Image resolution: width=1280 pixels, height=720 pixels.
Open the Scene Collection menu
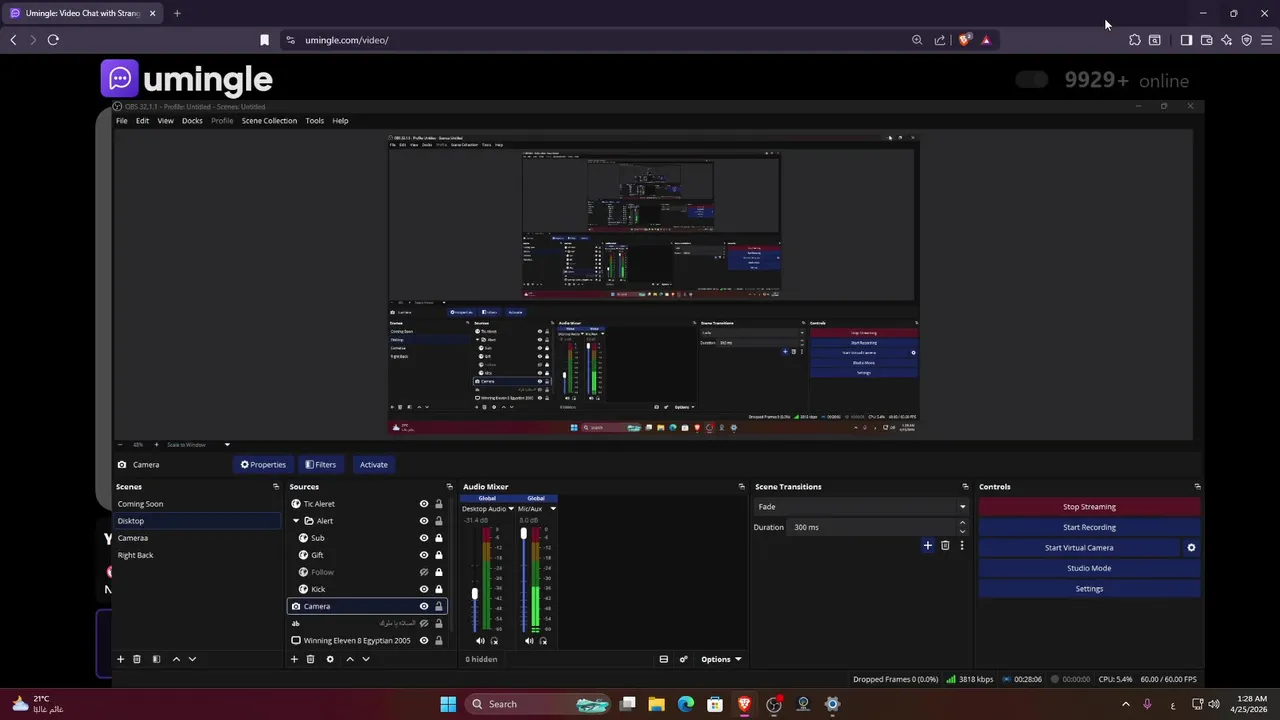269,121
